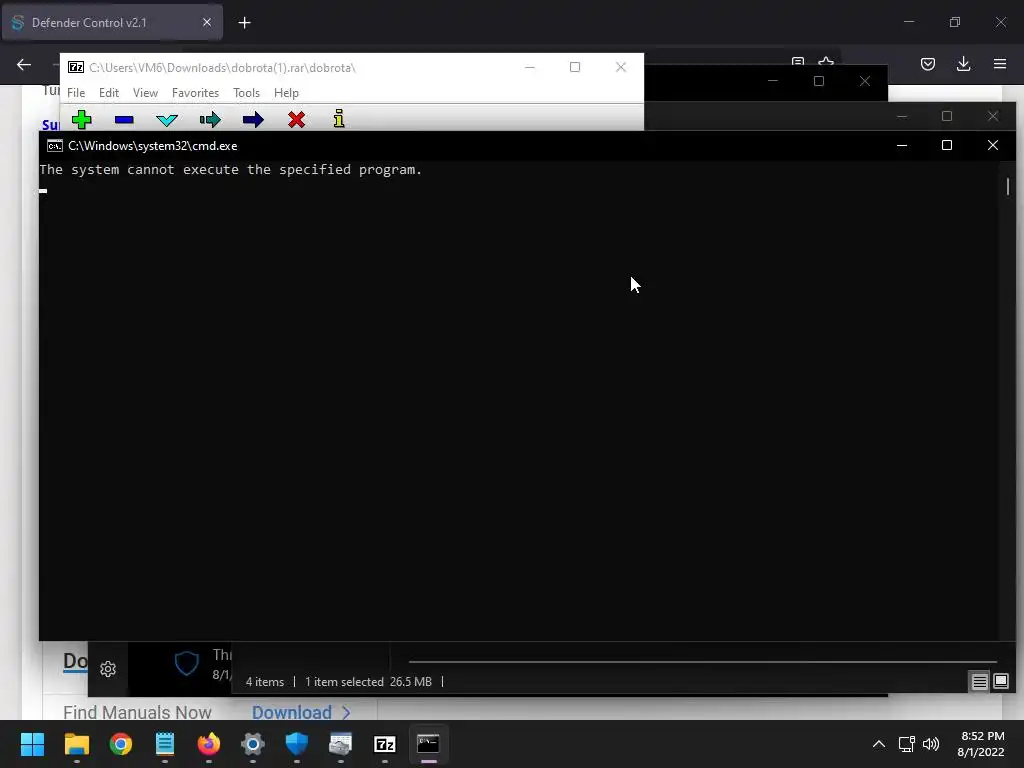Viewport: 1024px width, 768px height.
Task: Click the volume speaker tray icon
Action: pos(931,744)
